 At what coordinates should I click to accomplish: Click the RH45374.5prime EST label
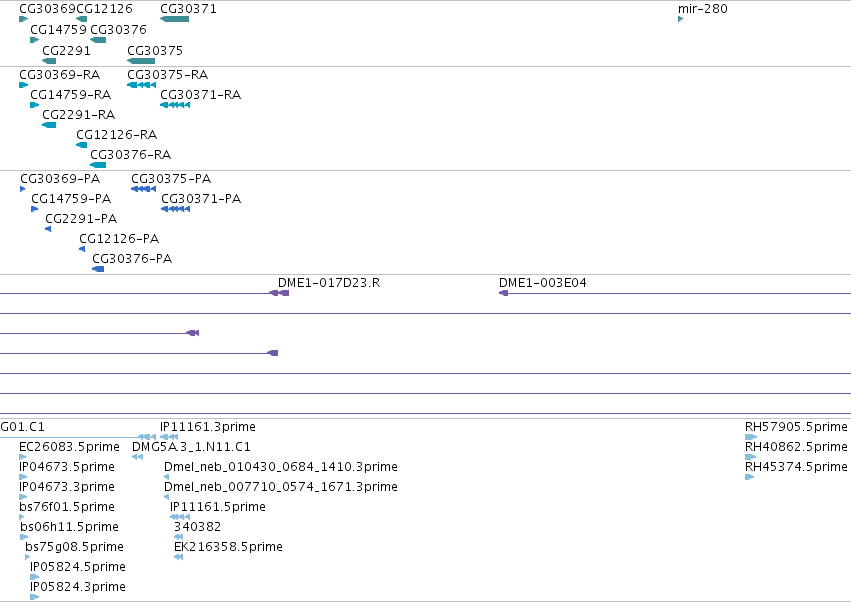tap(796, 467)
